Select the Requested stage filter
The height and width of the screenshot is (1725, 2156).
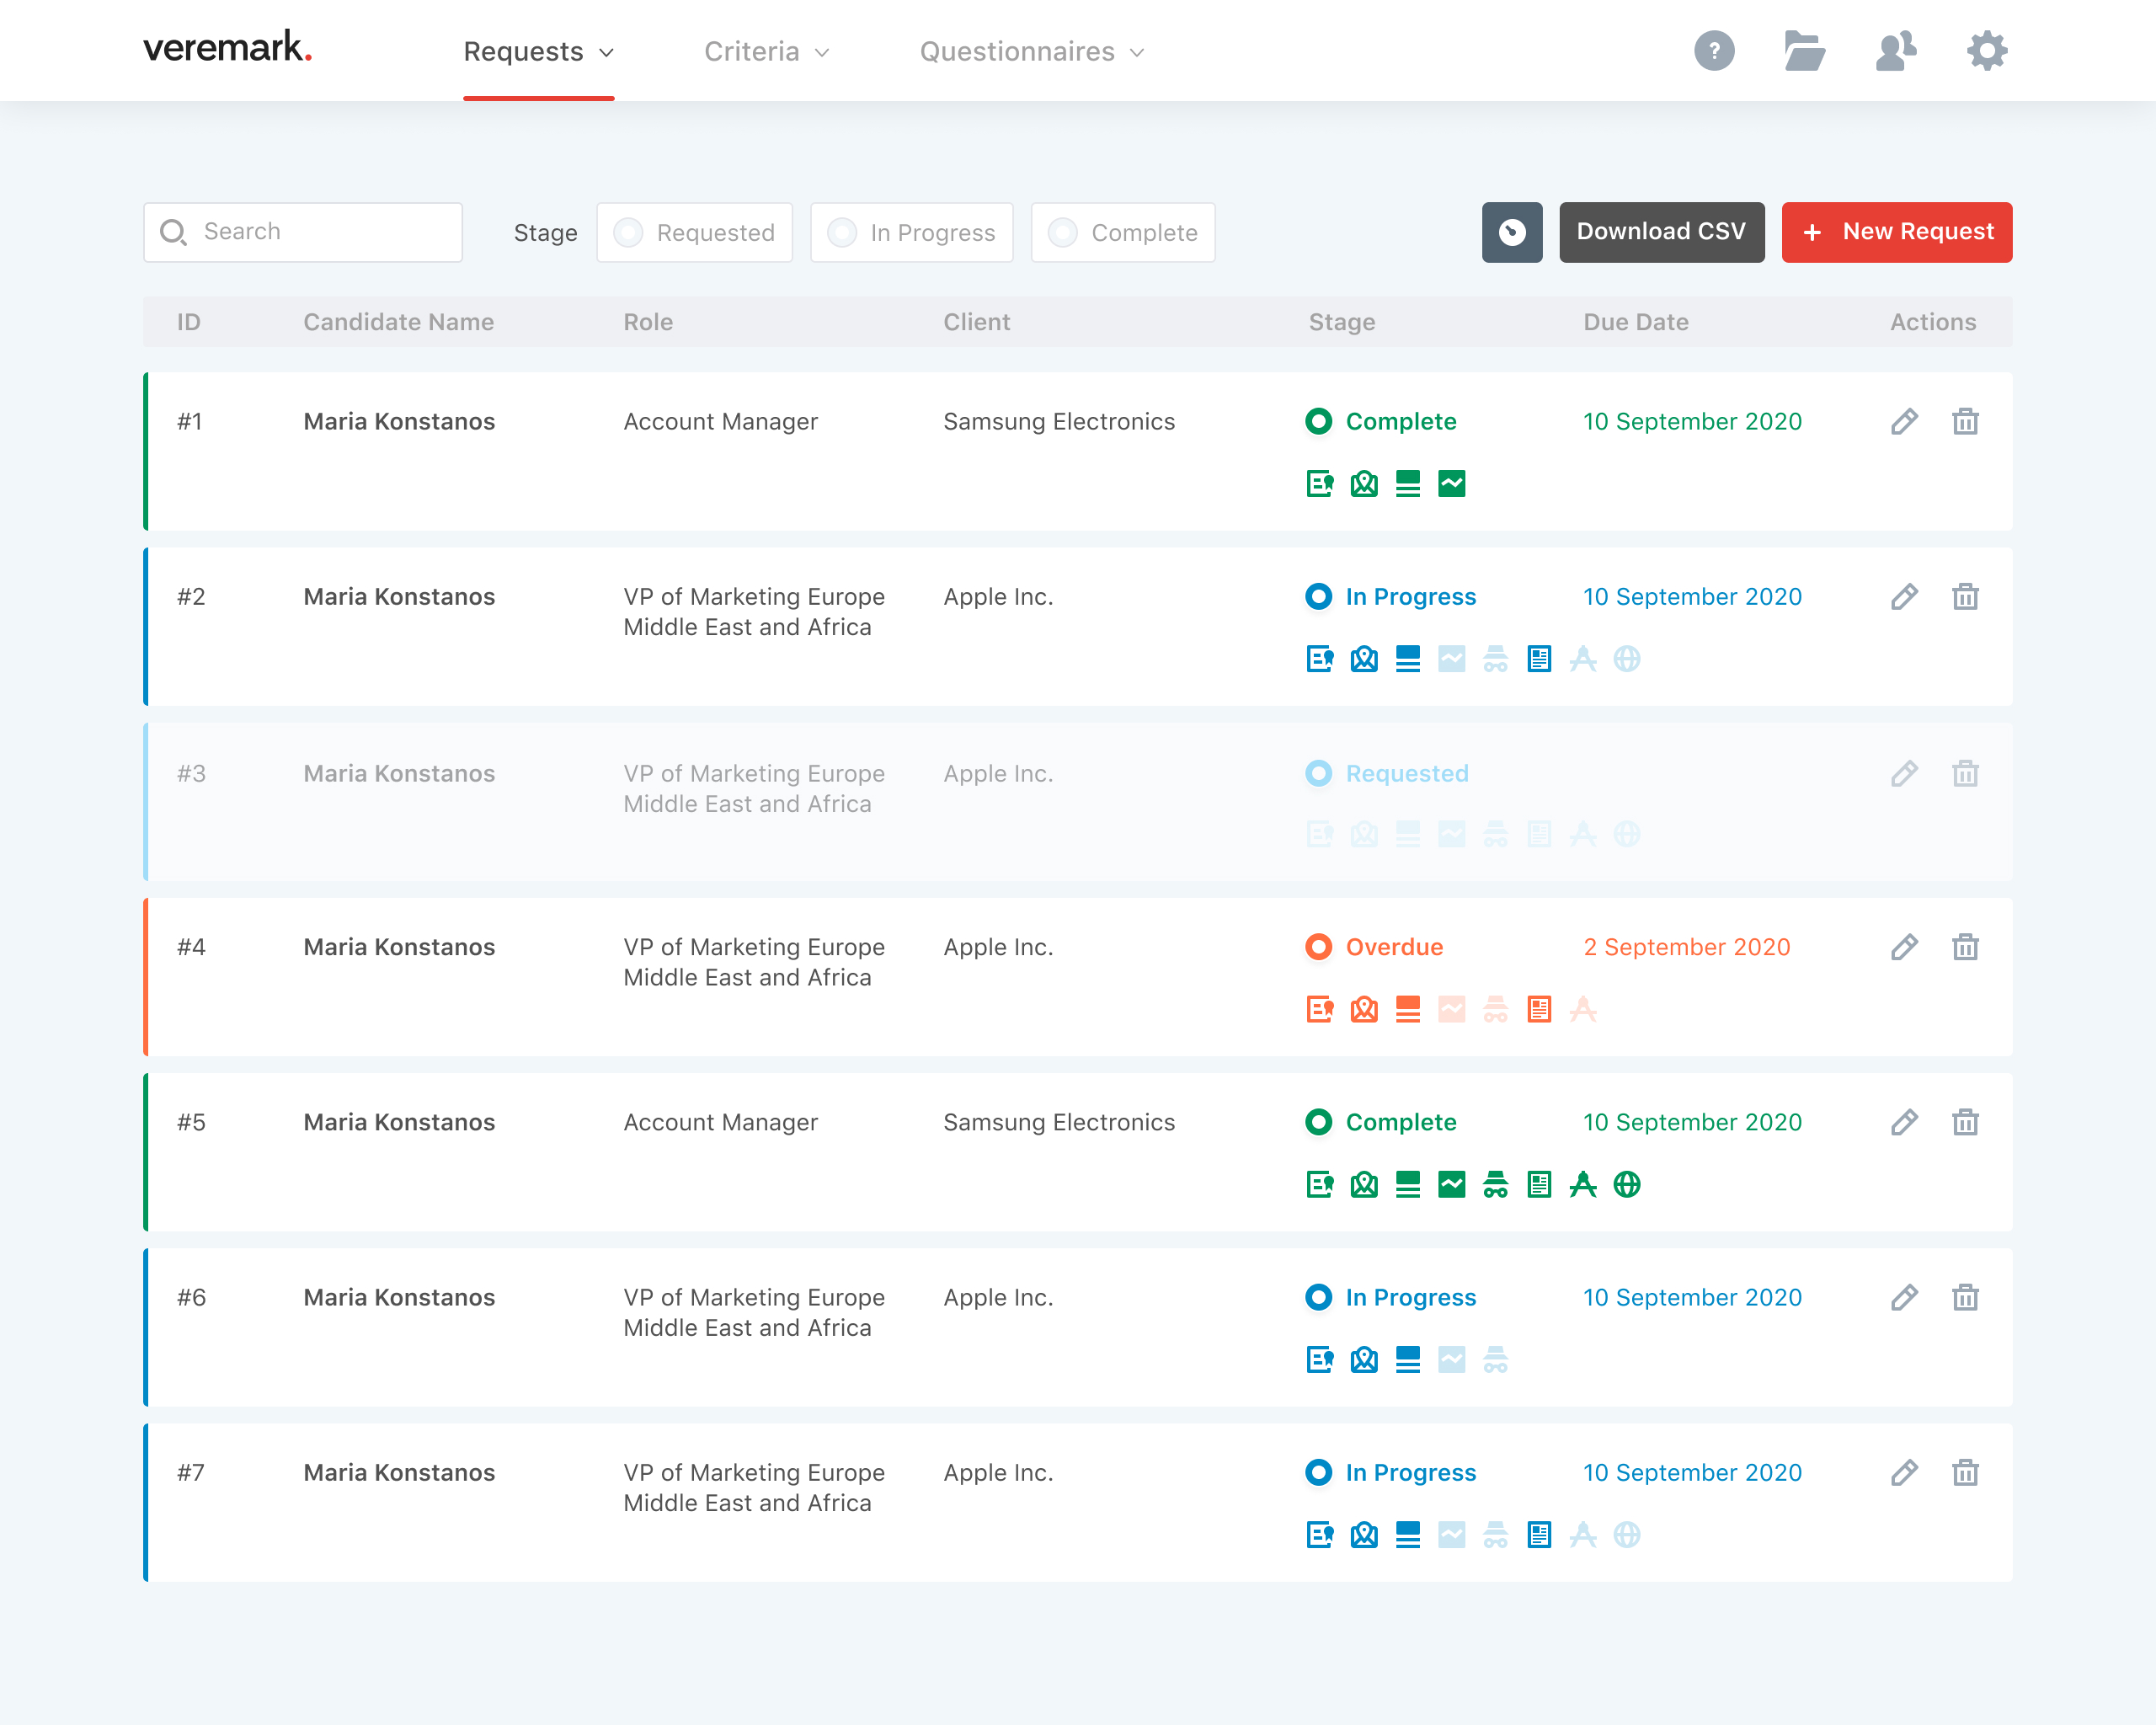(695, 233)
